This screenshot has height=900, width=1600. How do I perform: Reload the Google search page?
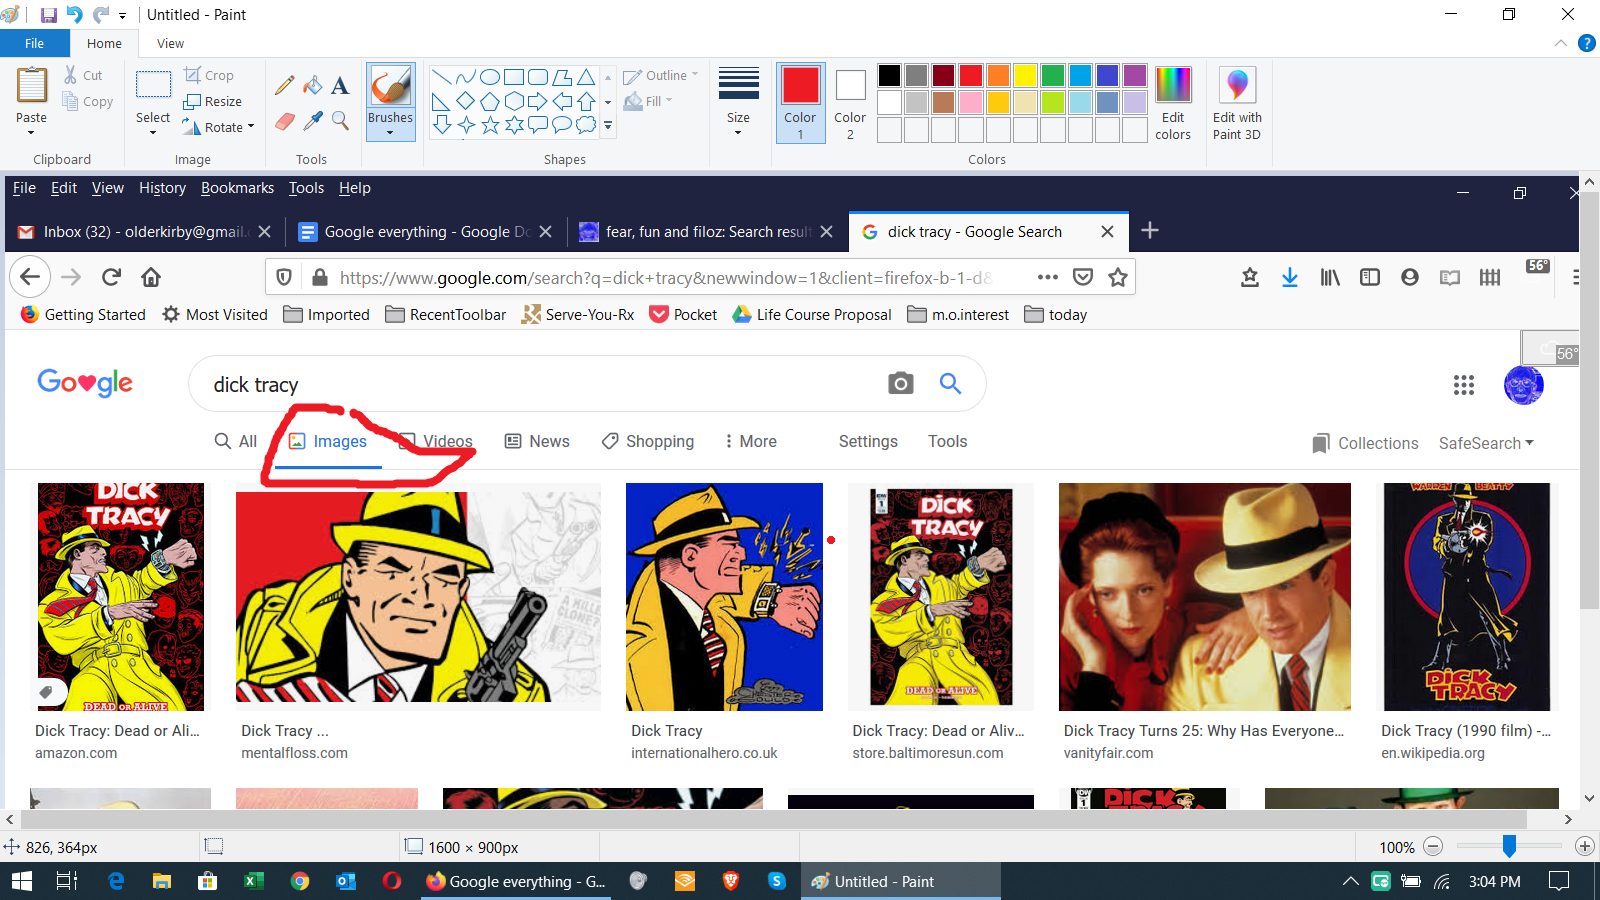111,277
